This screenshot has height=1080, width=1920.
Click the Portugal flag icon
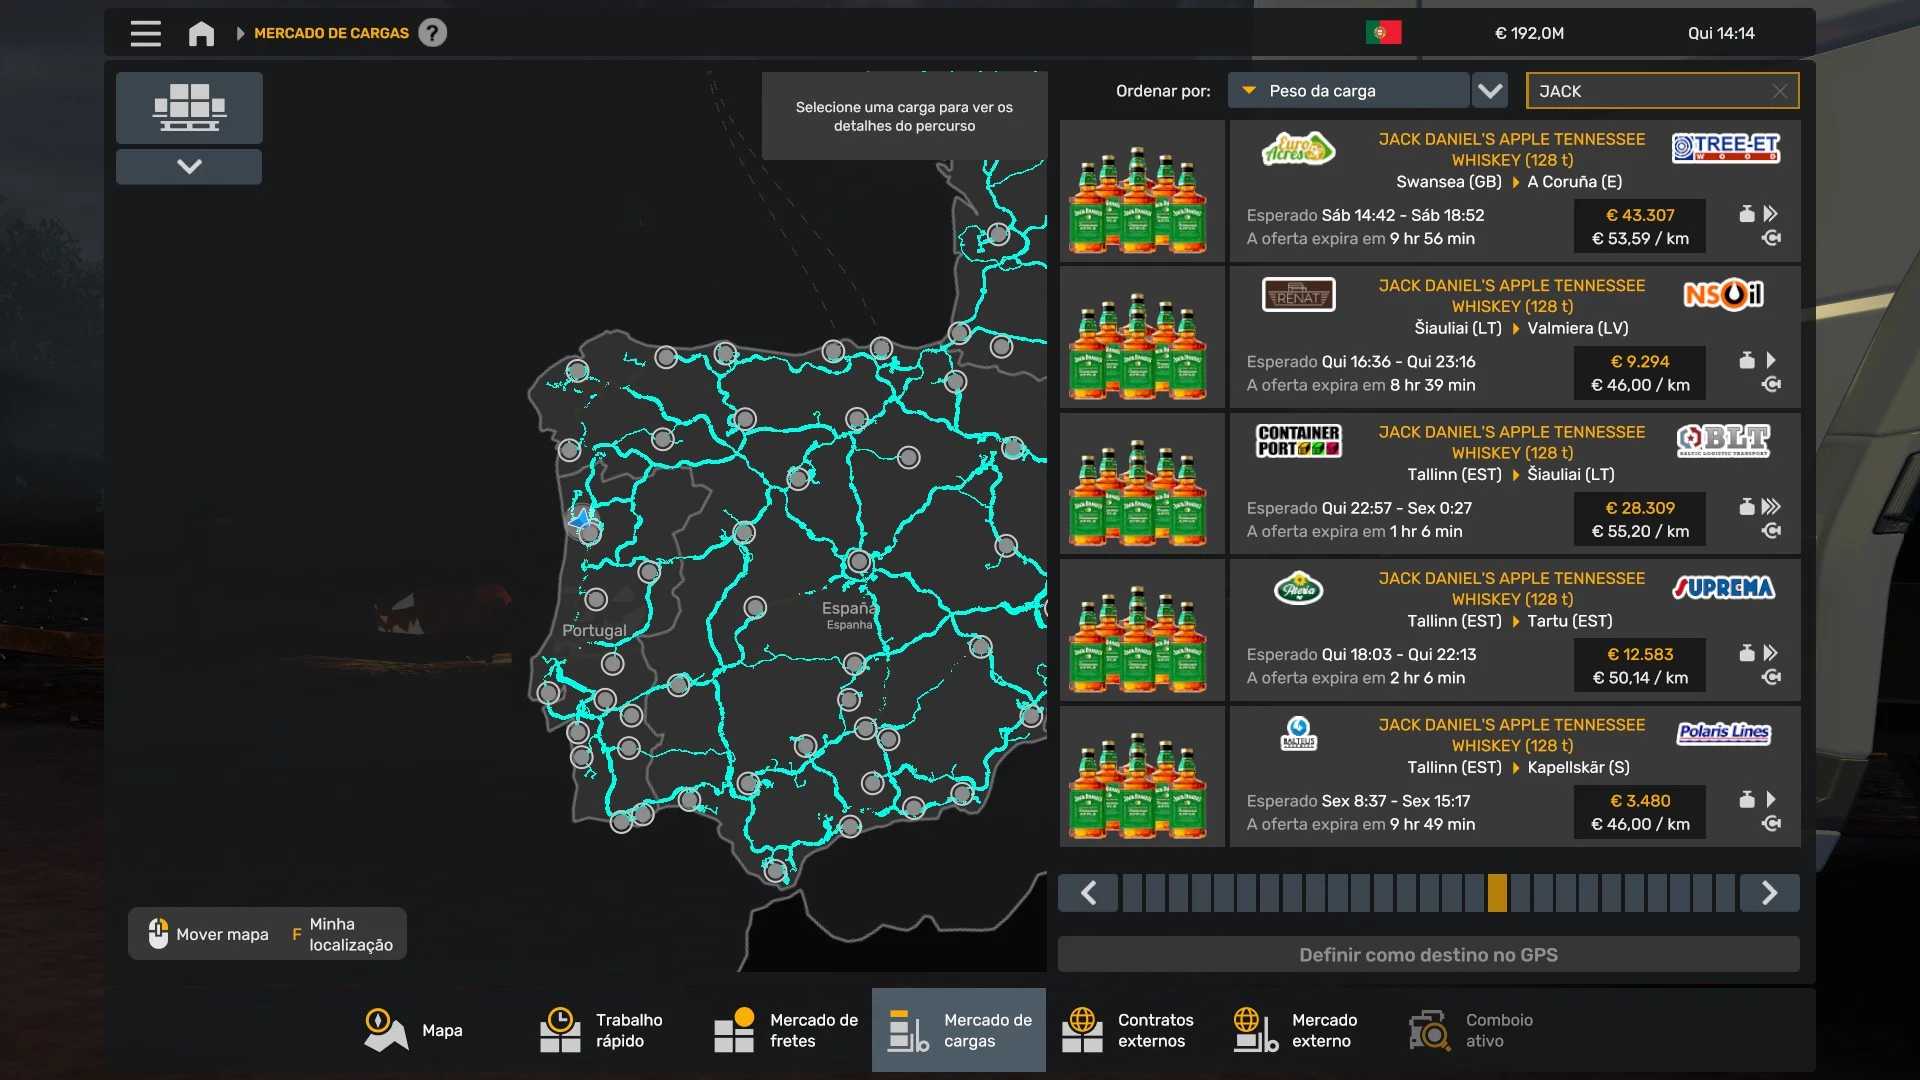point(1383,33)
